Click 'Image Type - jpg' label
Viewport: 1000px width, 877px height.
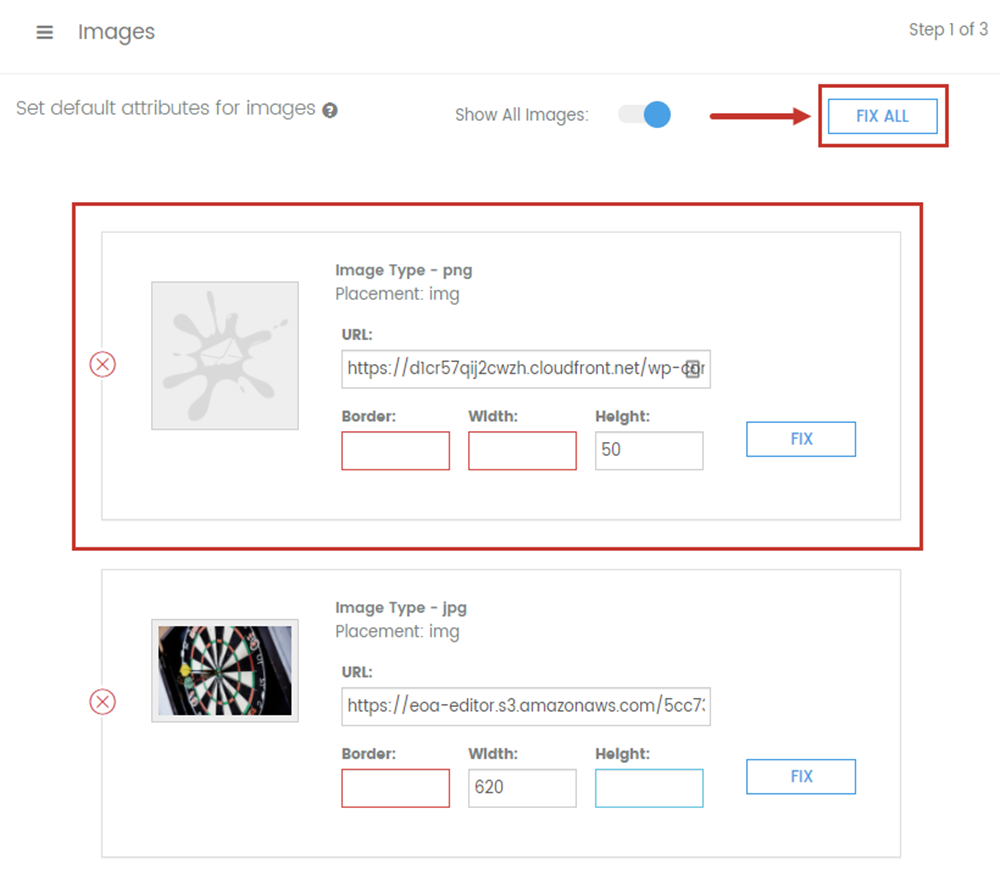click(x=401, y=608)
